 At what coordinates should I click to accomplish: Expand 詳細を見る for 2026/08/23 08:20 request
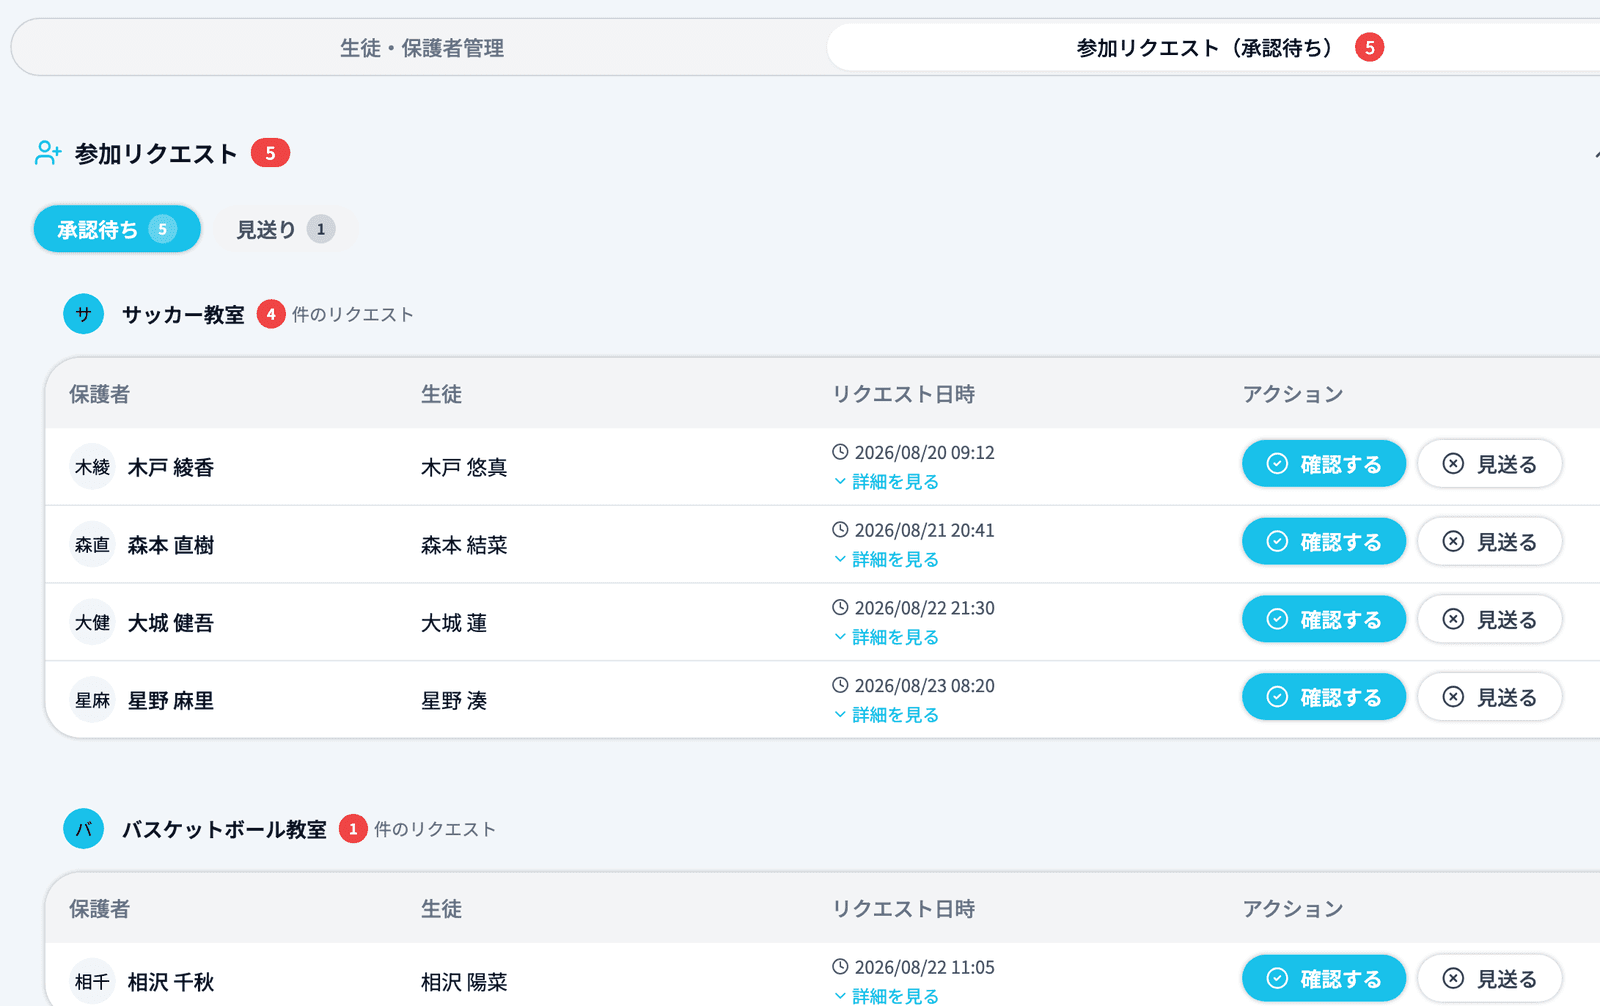tap(886, 715)
